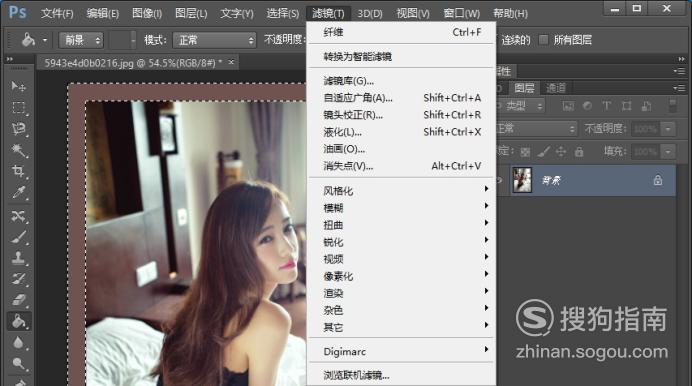
Task: Select the Patch healing tool
Action: click(x=18, y=216)
